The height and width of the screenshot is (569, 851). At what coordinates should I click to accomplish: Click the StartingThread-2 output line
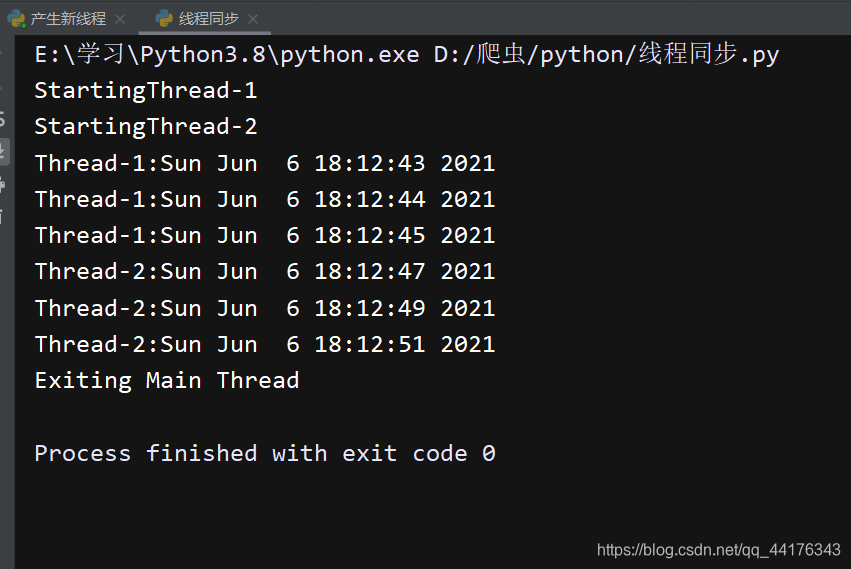[145, 127]
